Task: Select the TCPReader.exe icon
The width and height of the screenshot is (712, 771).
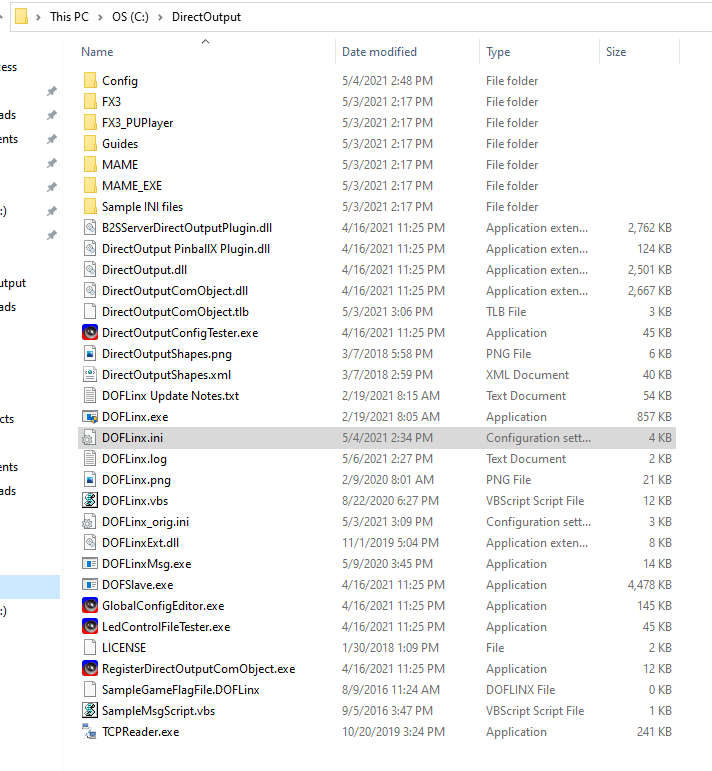Action: [x=90, y=732]
